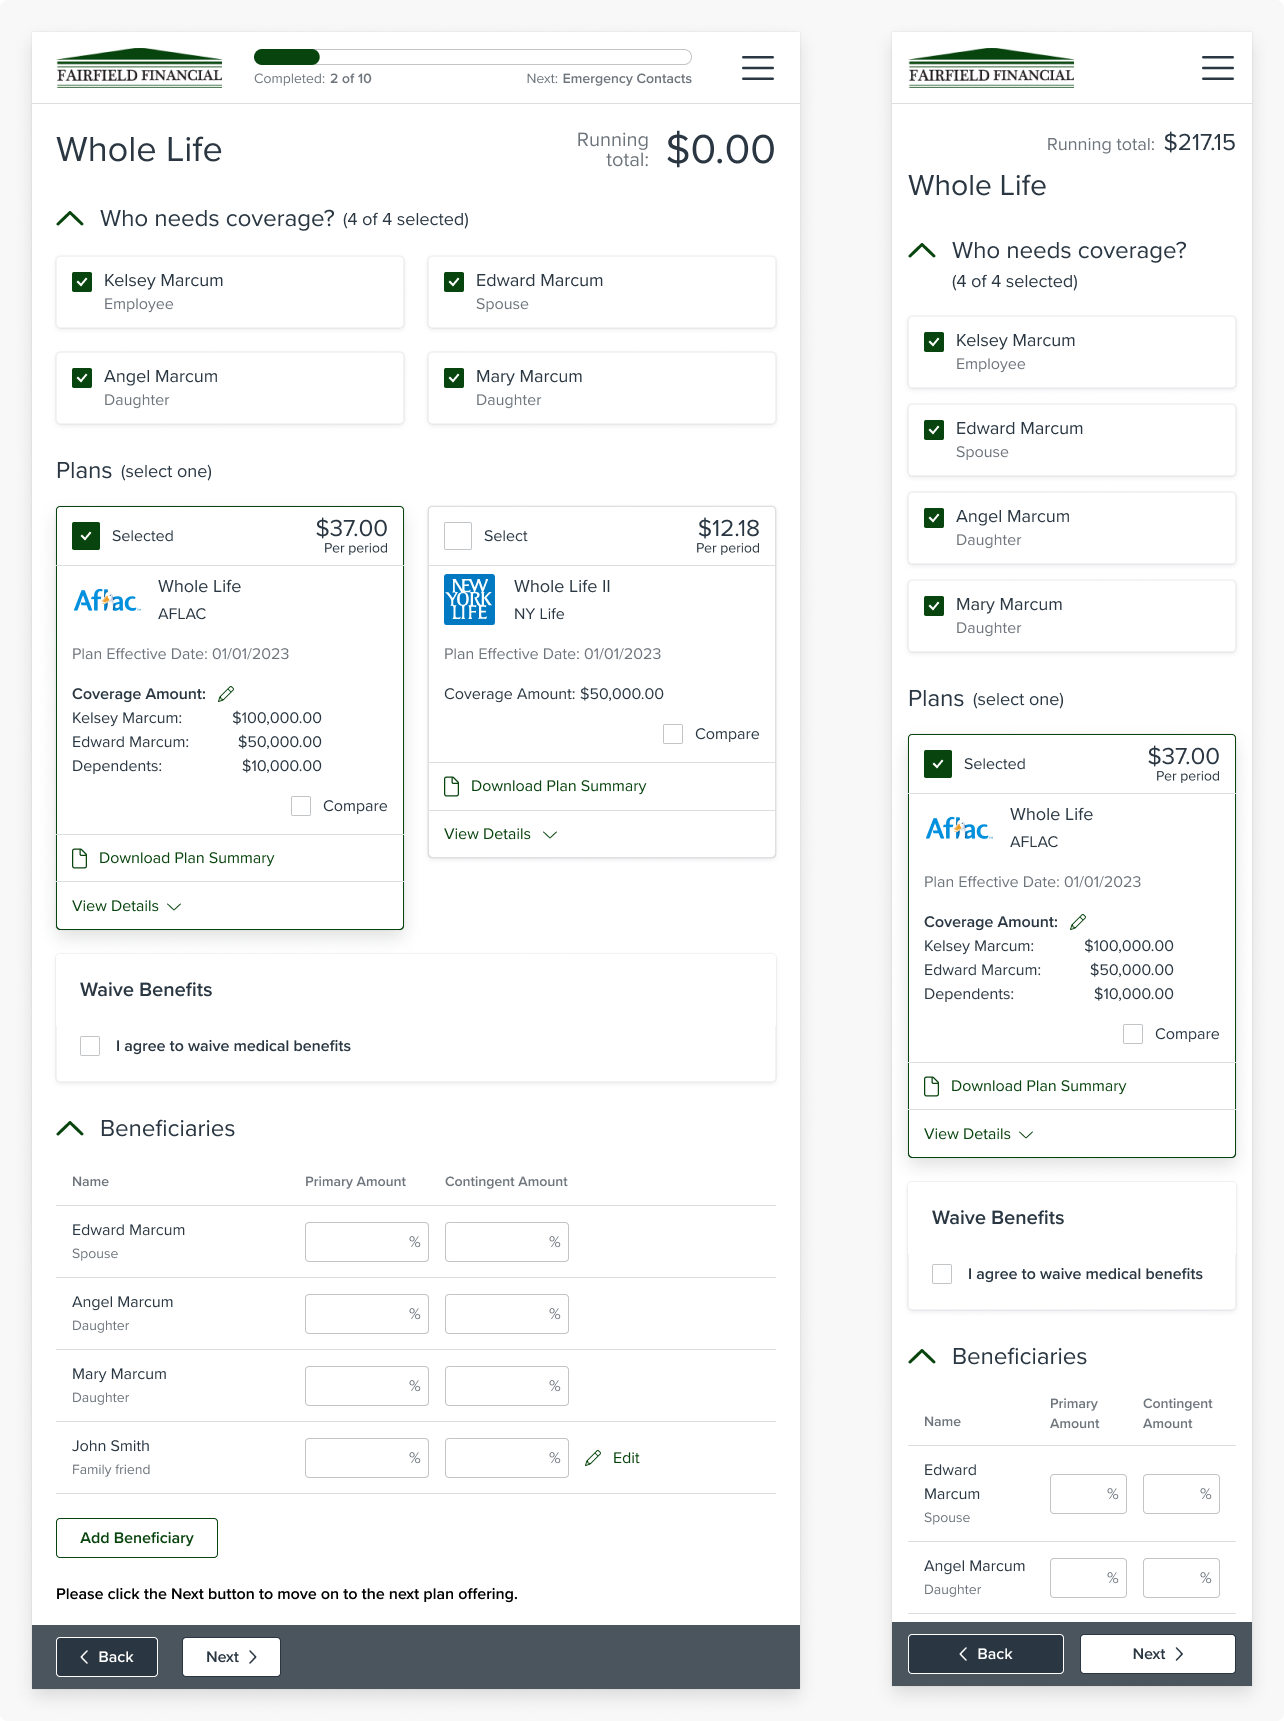Click the enrollment progress bar

[472, 57]
